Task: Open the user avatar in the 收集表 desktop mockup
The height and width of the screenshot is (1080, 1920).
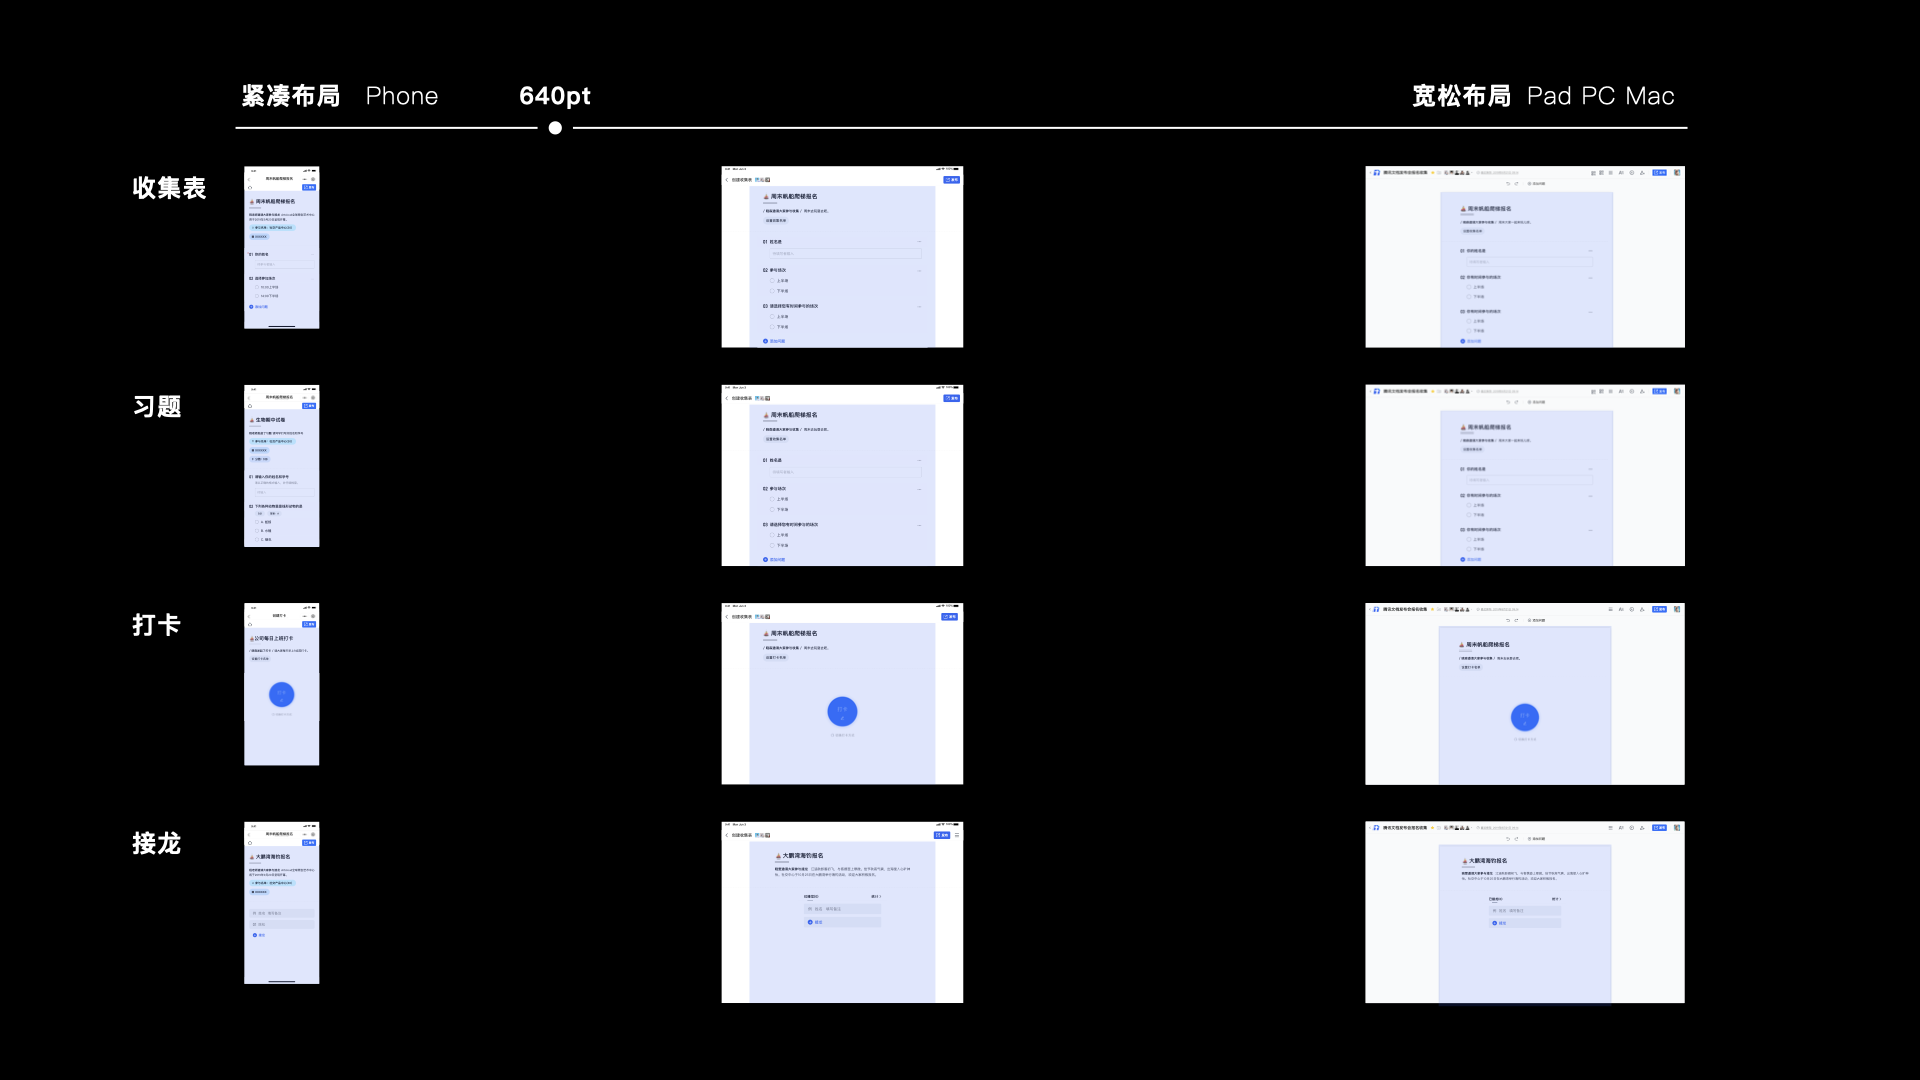Action: click(1677, 173)
